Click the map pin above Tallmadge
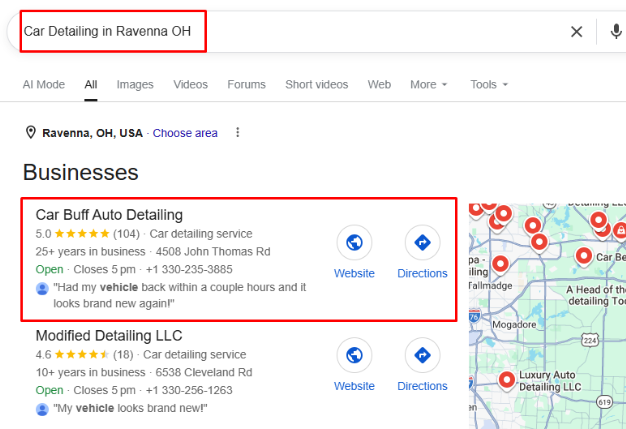This screenshot has width=626, height=429. tap(500, 264)
